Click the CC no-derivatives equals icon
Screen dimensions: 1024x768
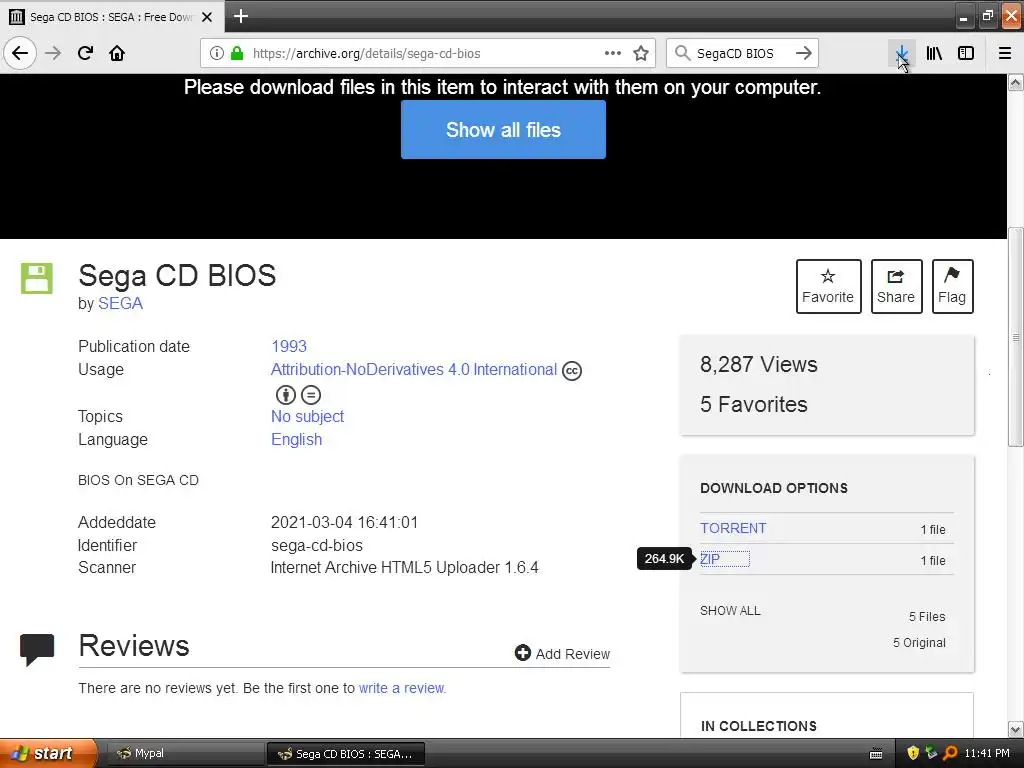(x=311, y=394)
